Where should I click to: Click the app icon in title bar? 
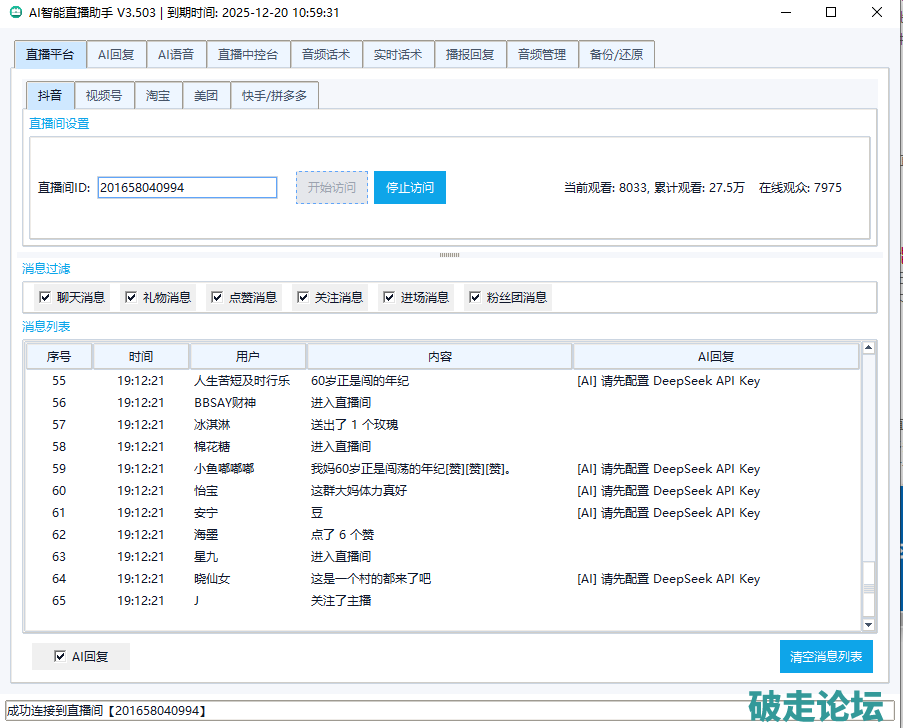click(16, 13)
